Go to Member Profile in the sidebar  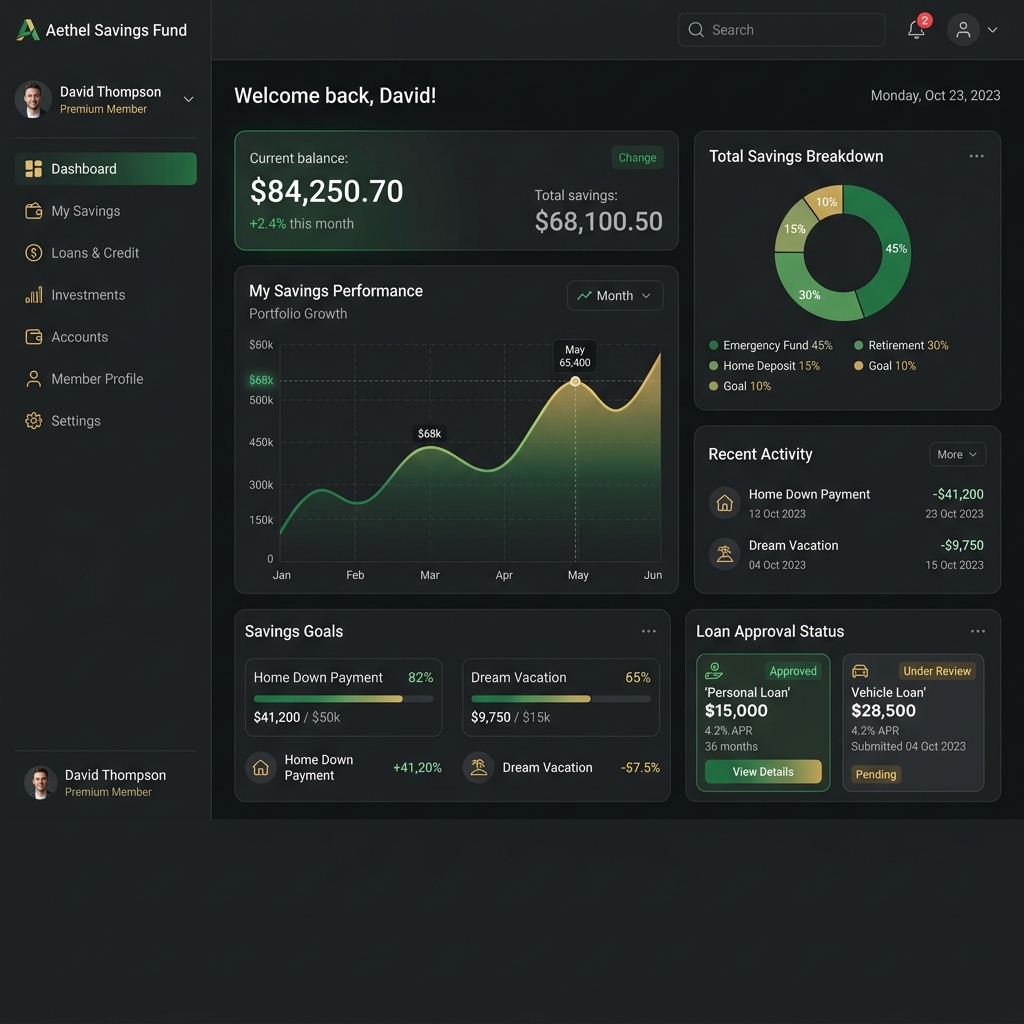point(105,379)
